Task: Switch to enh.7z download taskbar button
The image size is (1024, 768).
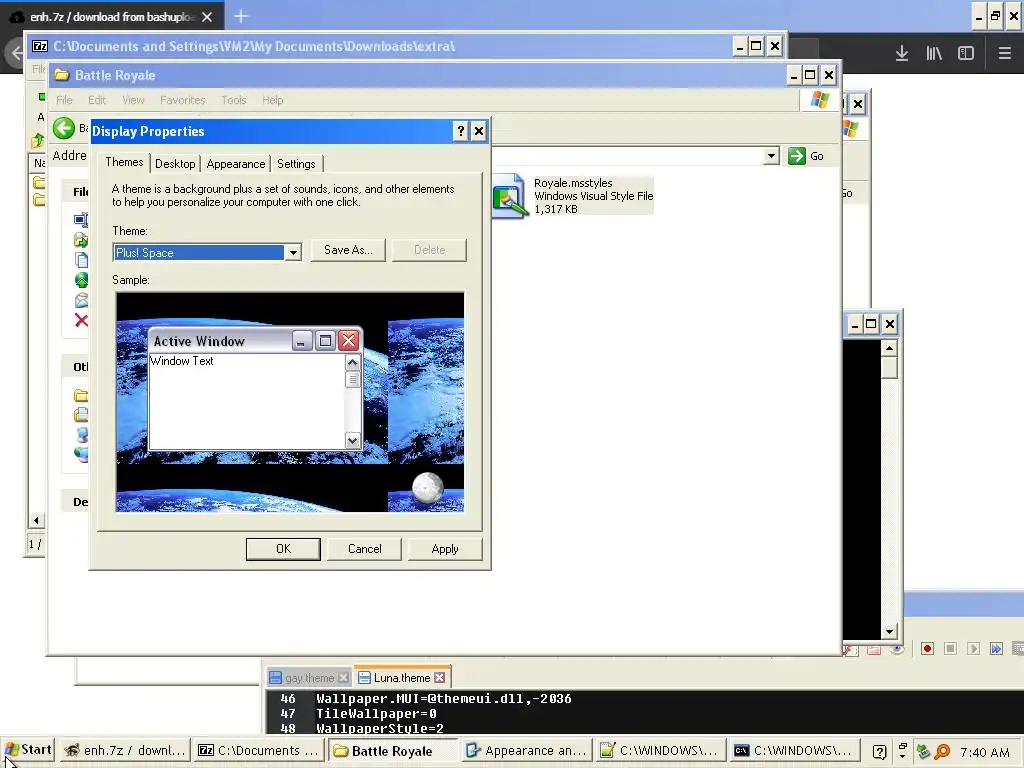Action: pyautogui.click(x=126, y=751)
